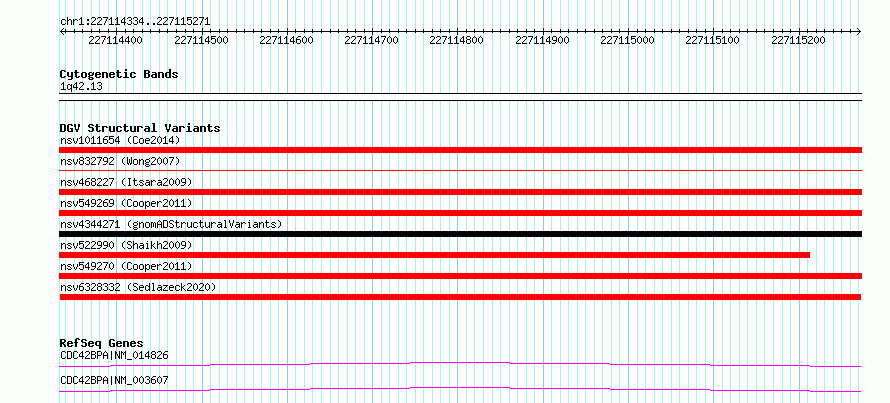
Task: Click the red bar for nsv468227
Action: (460, 192)
